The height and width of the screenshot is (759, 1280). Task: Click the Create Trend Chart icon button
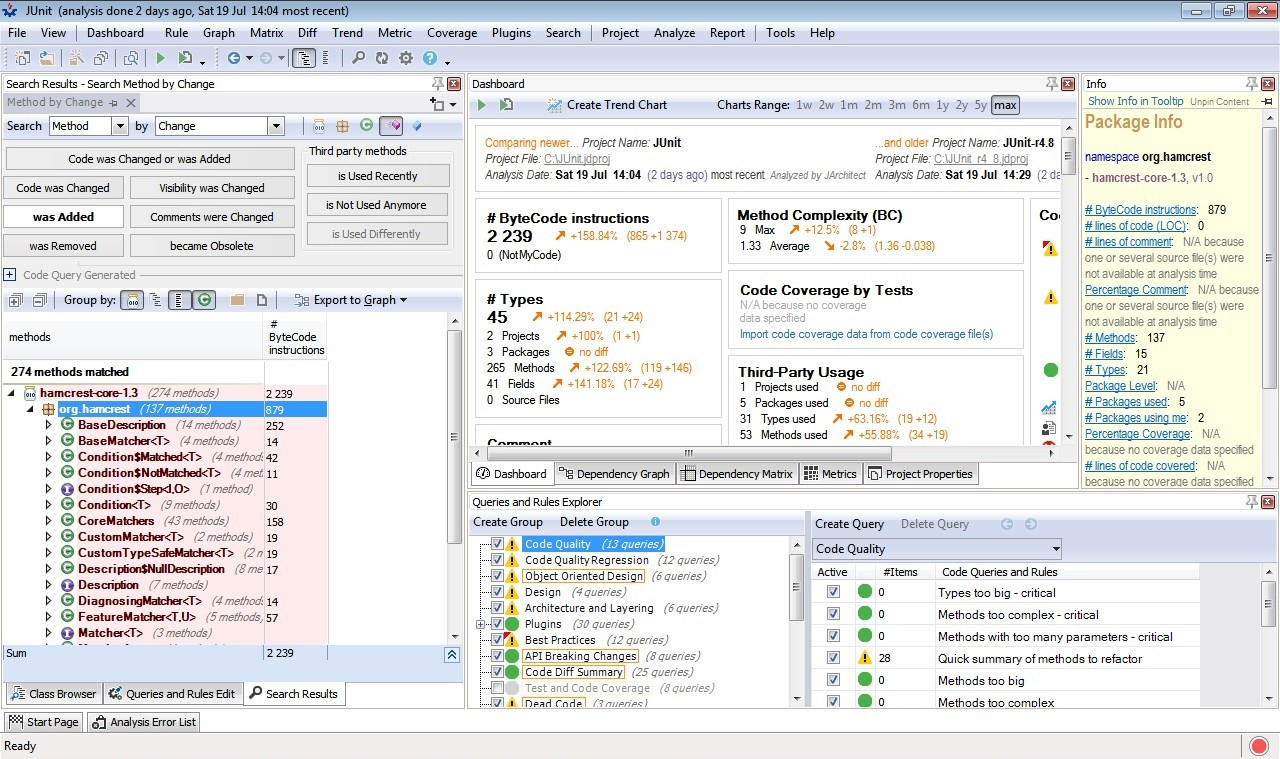pyautogui.click(x=607, y=105)
